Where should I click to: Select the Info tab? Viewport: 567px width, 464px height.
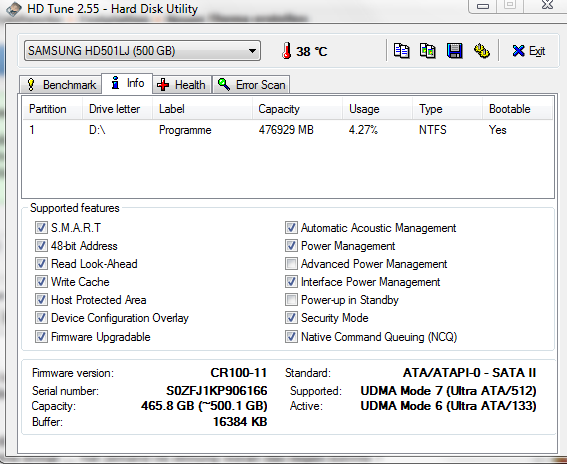point(127,83)
